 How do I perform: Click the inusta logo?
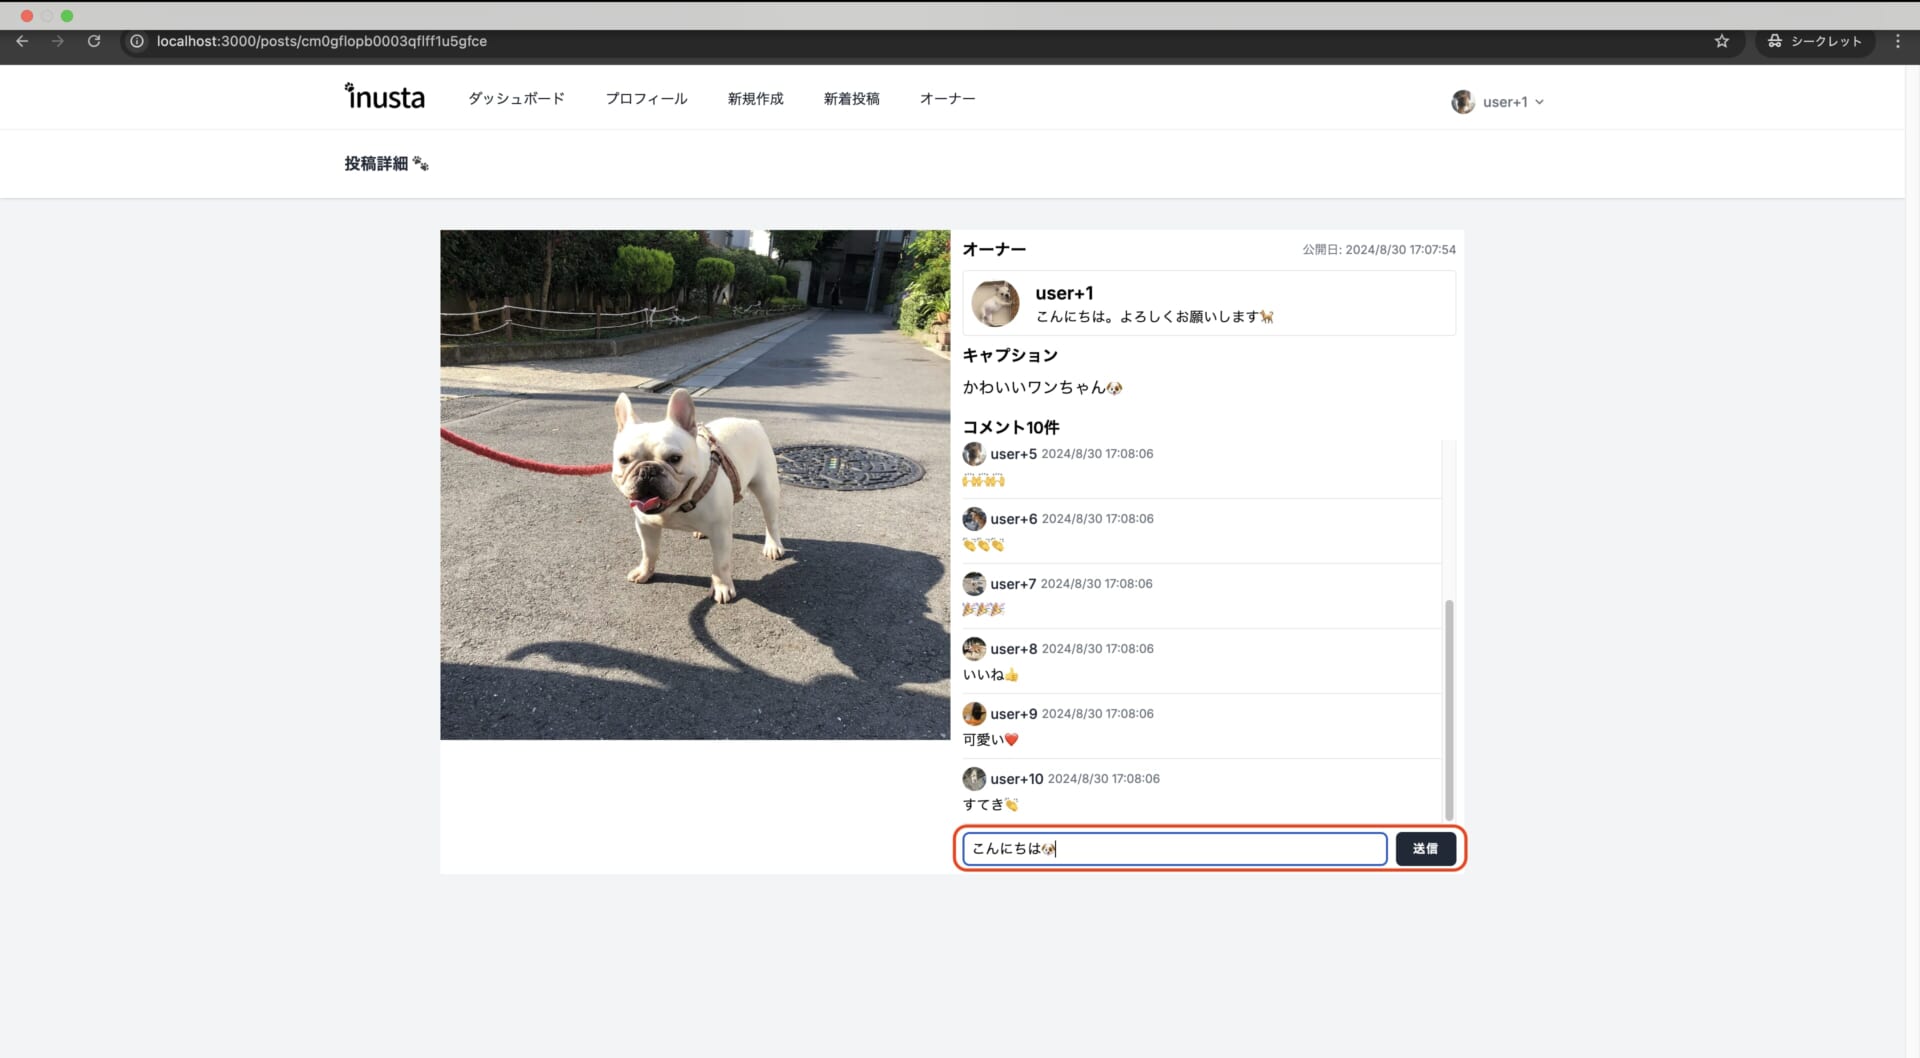(x=385, y=96)
